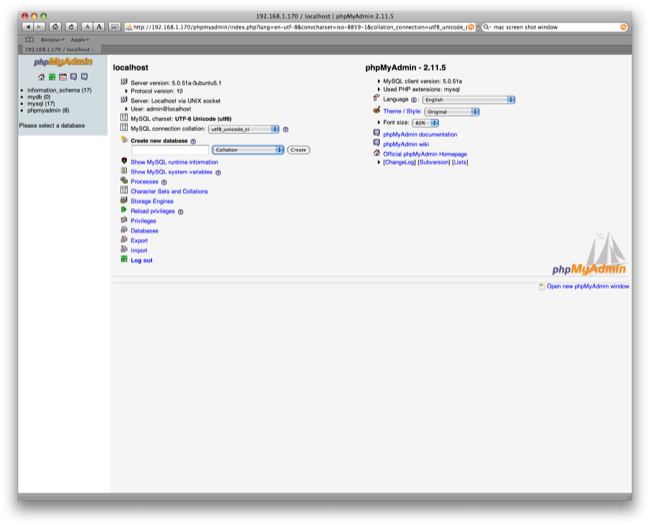The image size is (650, 525).
Task: Open the Subversion link
Action: (434, 163)
